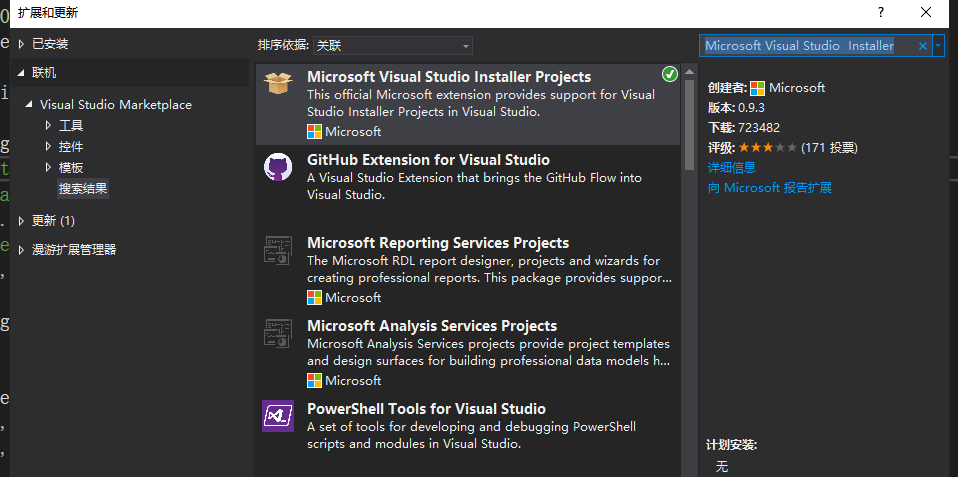Open the 排序依据 sort dropdown

[x=393, y=46]
